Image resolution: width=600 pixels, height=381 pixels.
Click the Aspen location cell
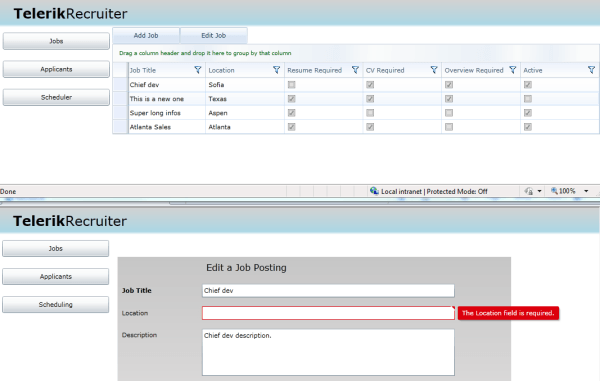tap(245, 113)
